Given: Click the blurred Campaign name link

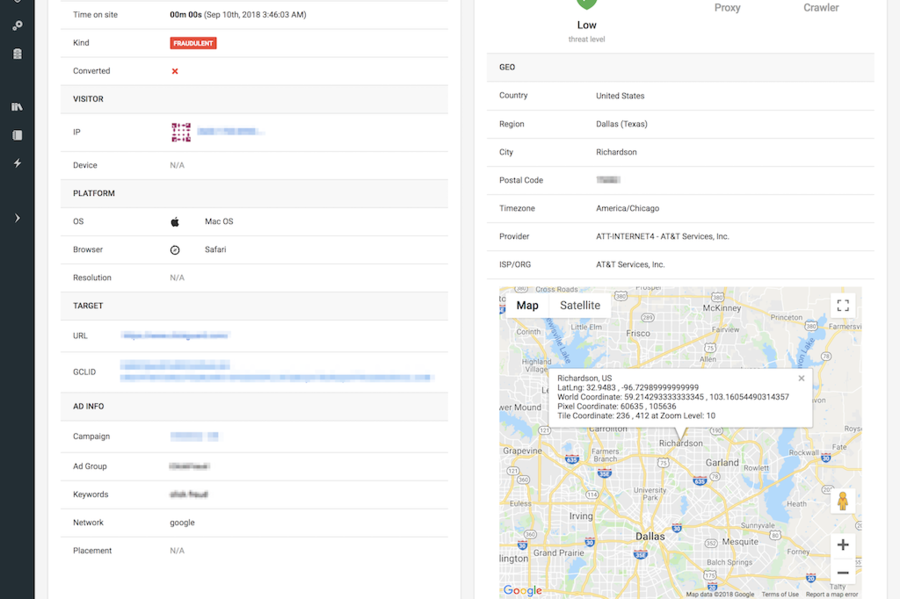Looking at the screenshot, I should [193, 437].
